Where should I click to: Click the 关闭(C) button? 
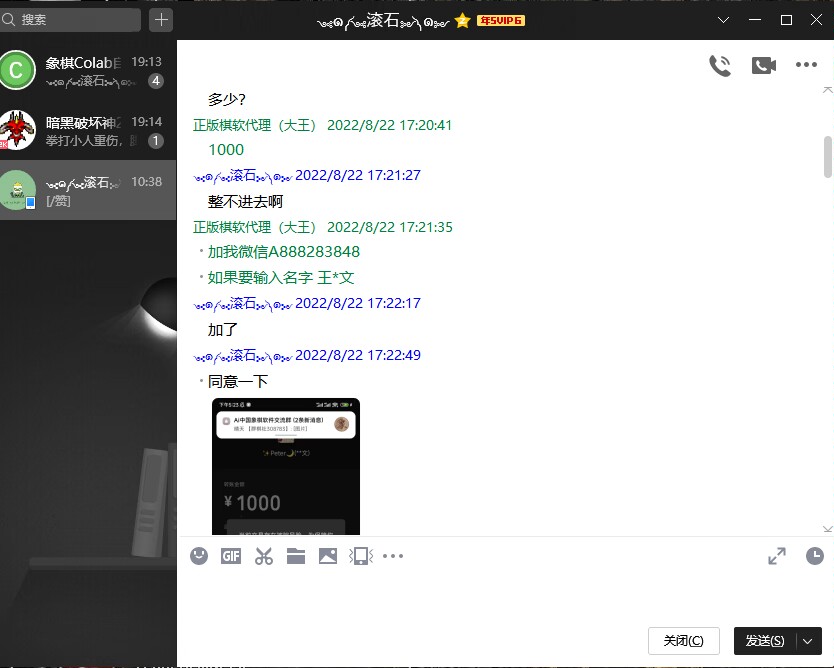[683, 641]
